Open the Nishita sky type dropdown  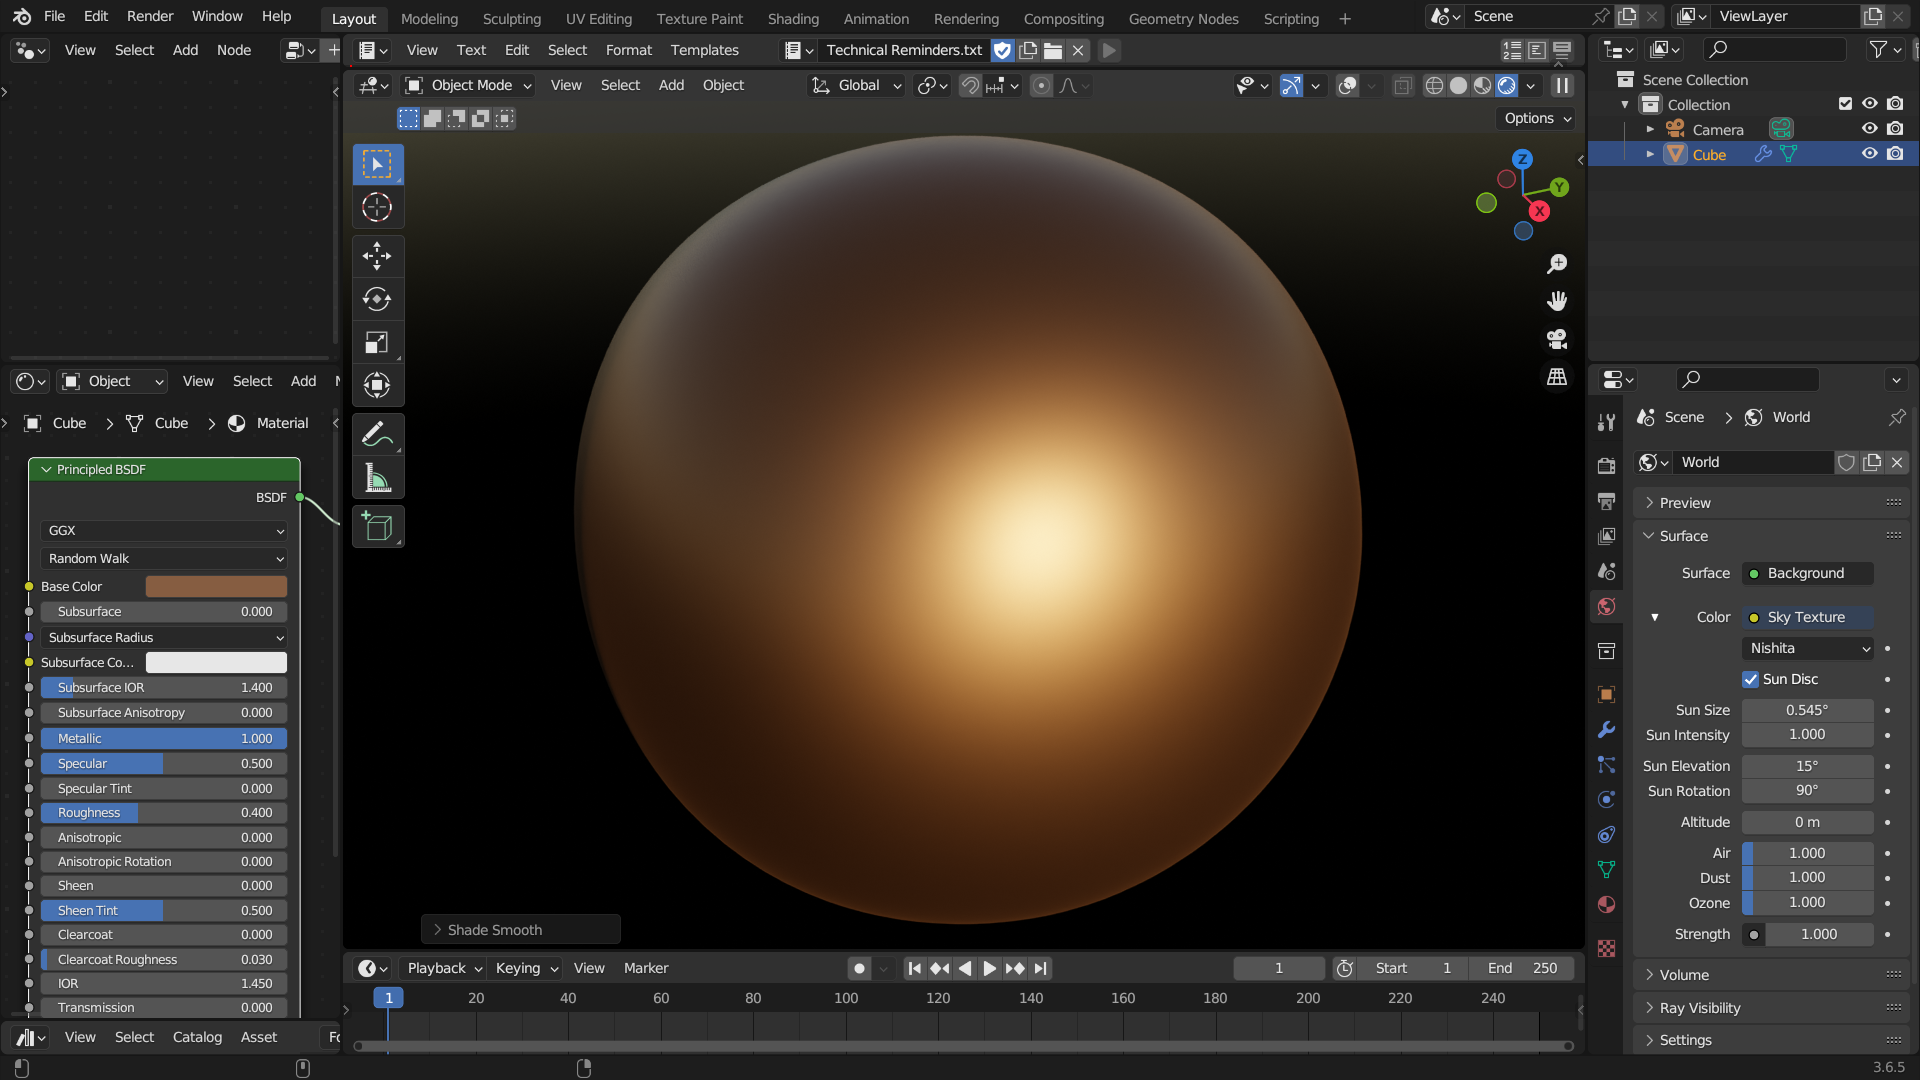click(x=1808, y=649)
